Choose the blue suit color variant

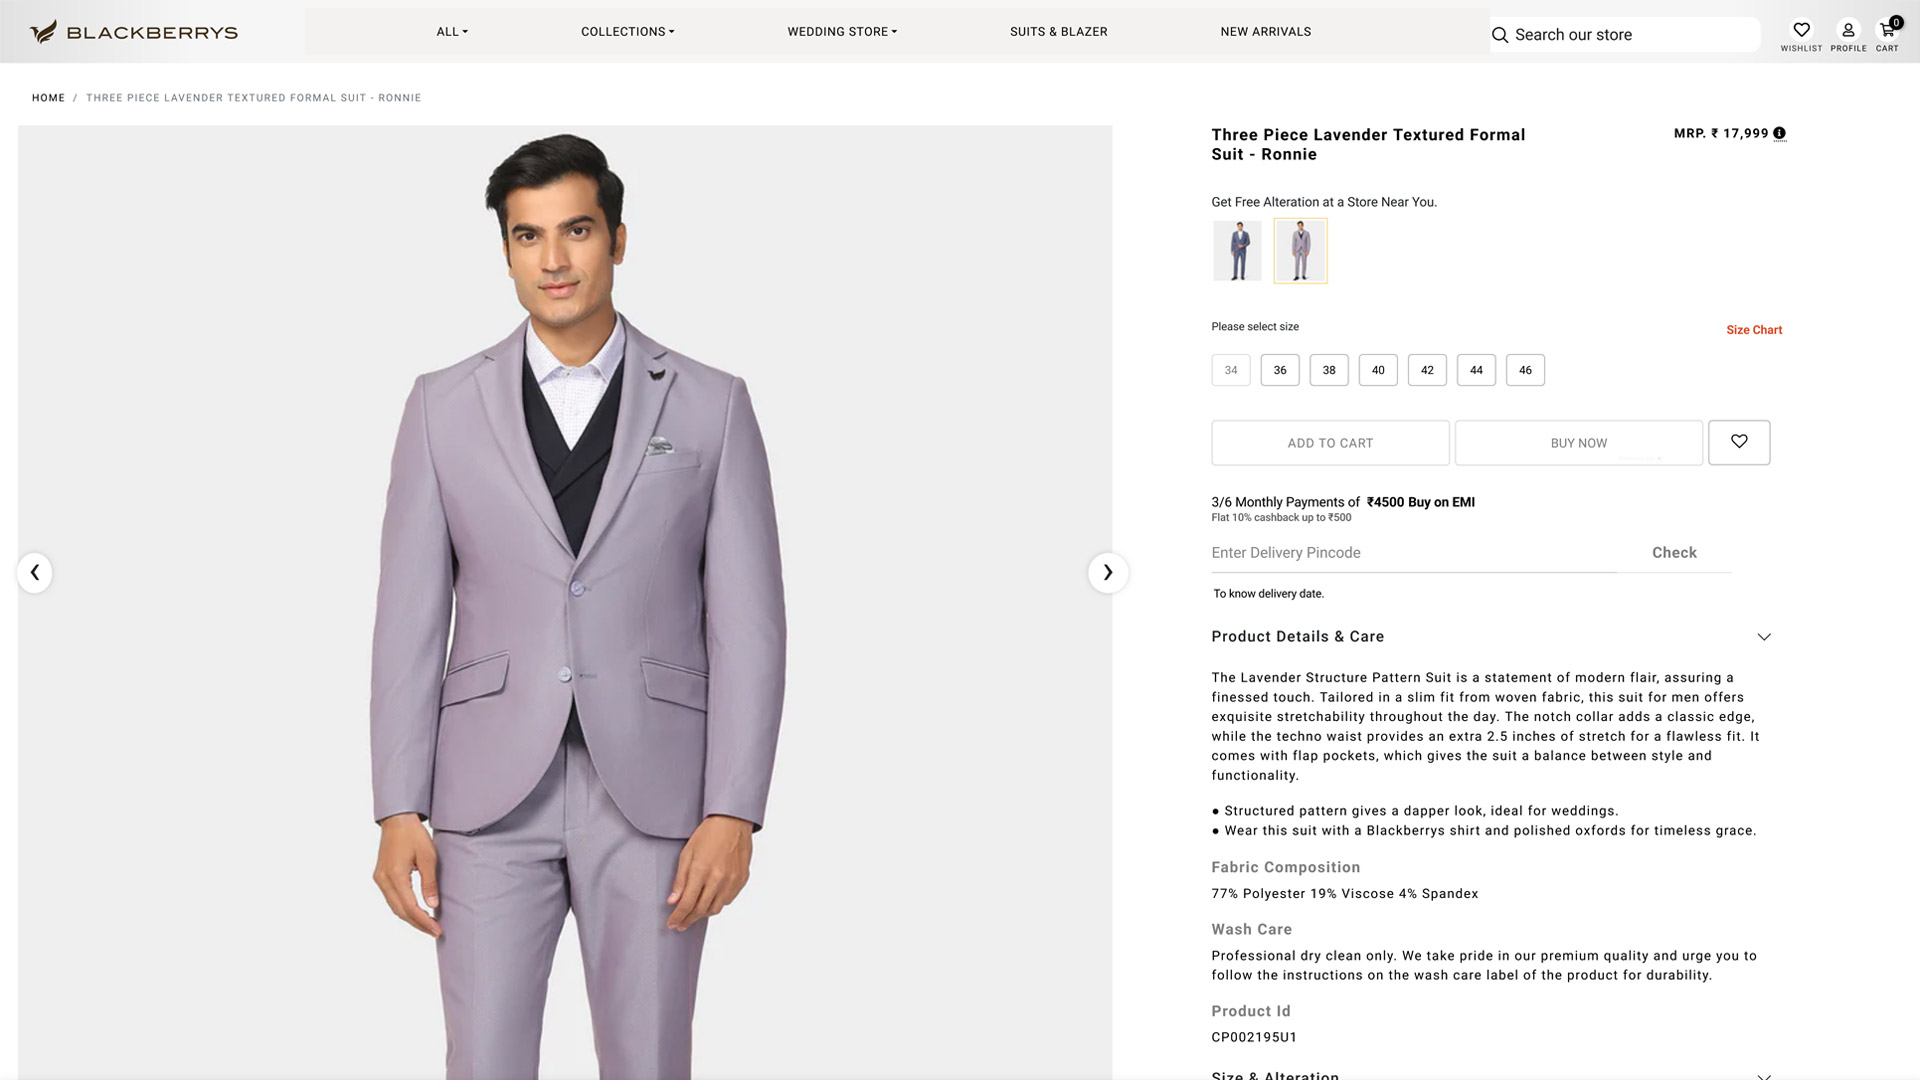pyautogui.click(x=1238, y=251)
